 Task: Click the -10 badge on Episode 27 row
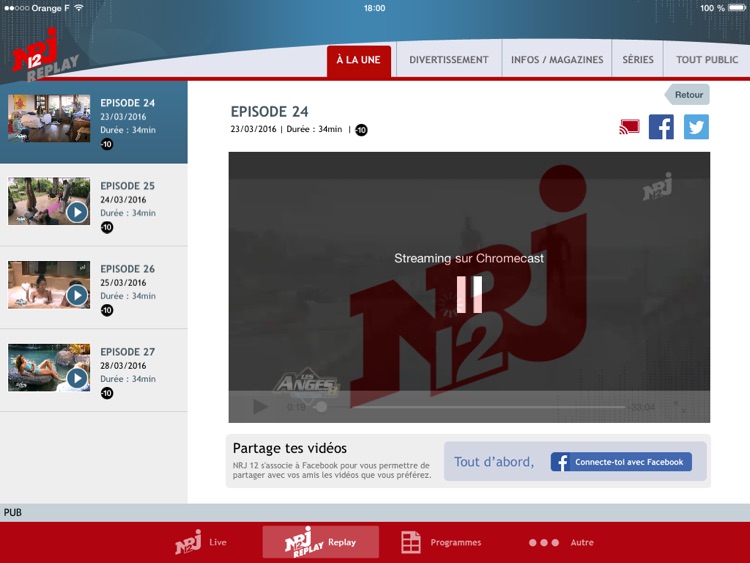tap(107, 393)
